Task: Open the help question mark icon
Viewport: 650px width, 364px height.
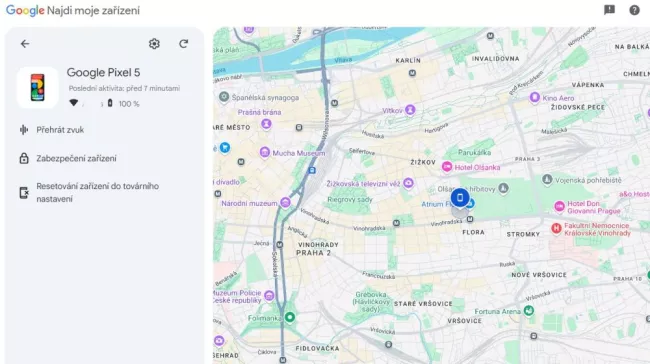Action: [634, 10]
